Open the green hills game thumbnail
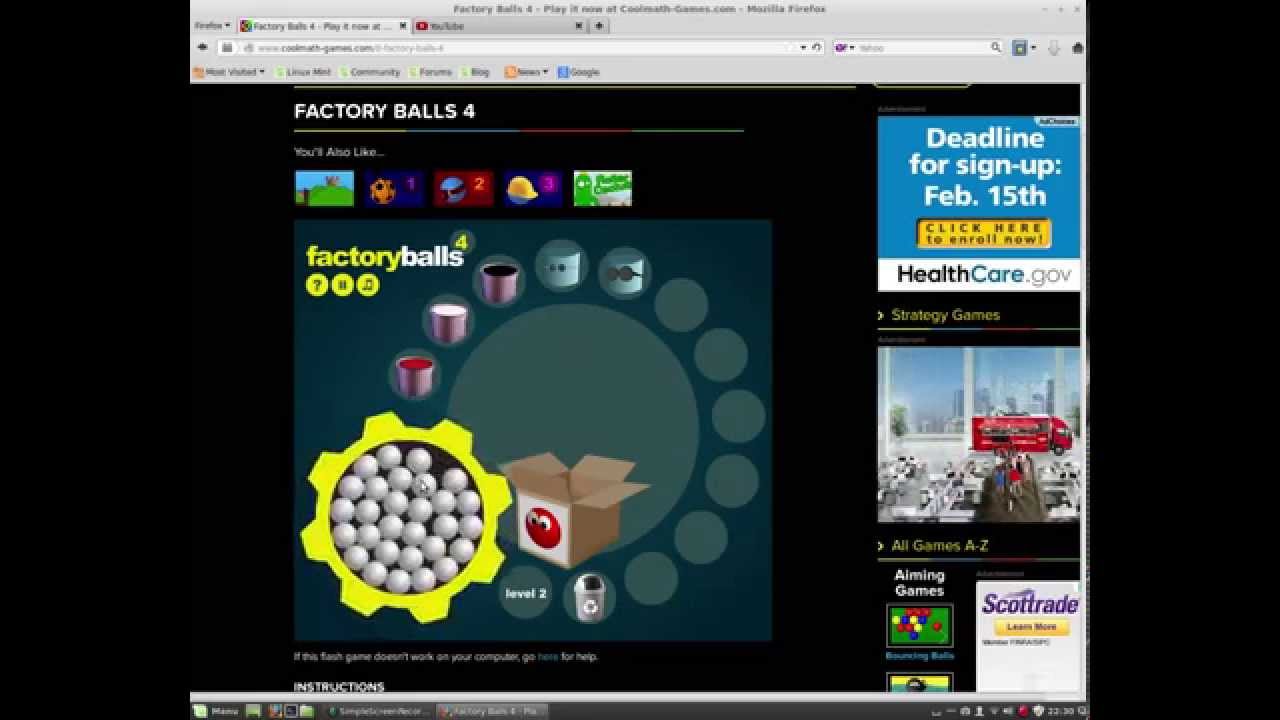Image resolution: width=1280 pixels, height=720 pixels. [x=324, y=188]
